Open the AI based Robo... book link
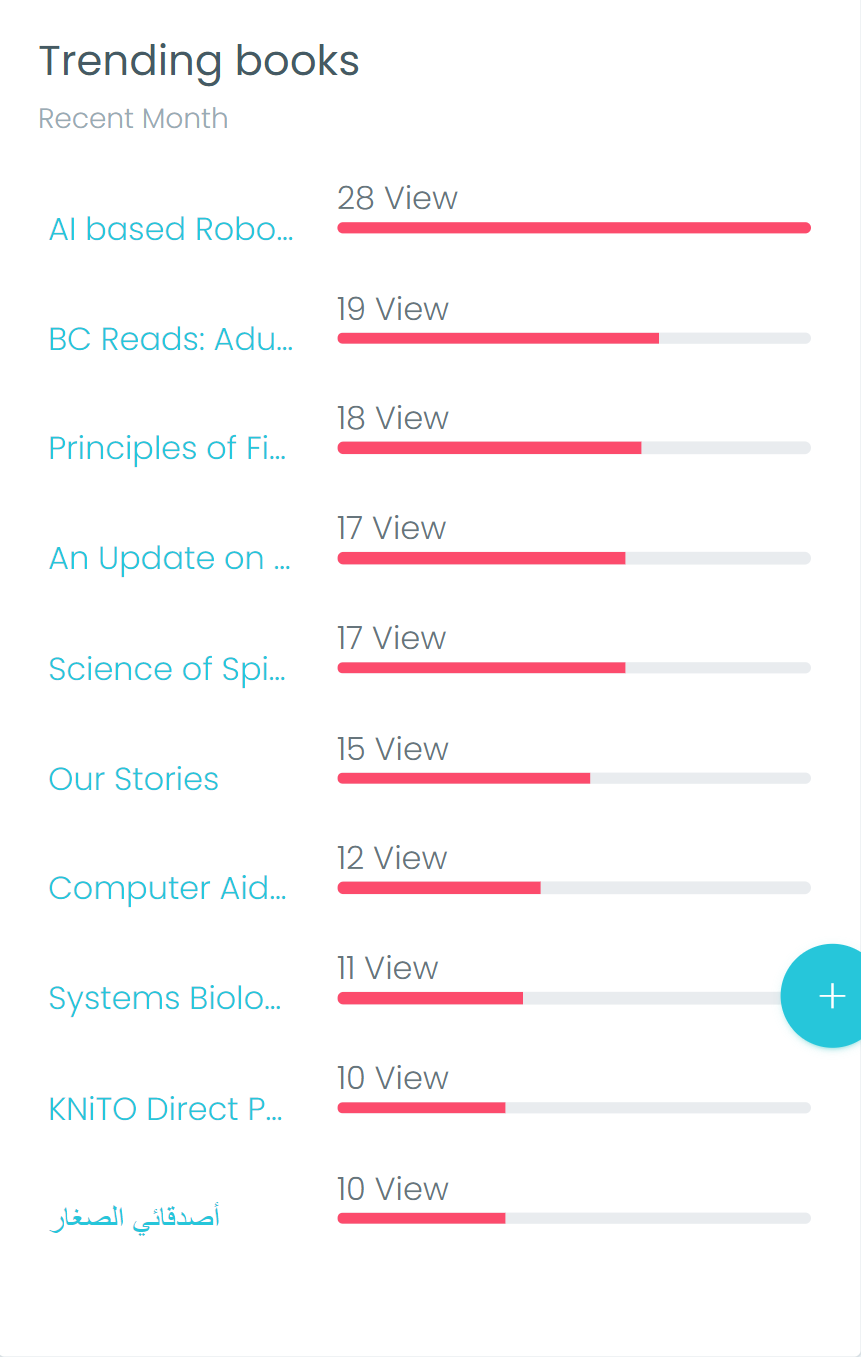The width and height of the screenshot is (861, 1357). click(171, 229)
